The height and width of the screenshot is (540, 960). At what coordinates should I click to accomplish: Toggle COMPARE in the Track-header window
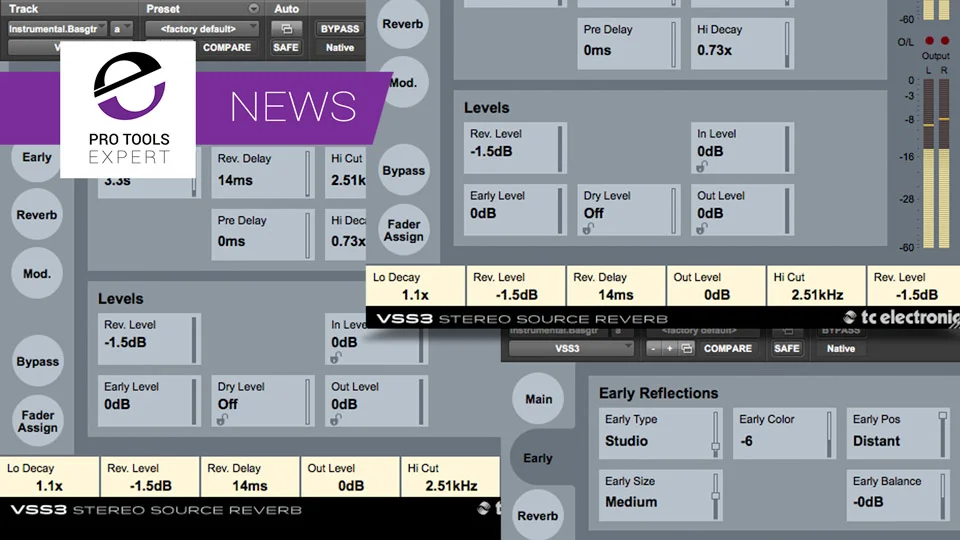[x=227, y=47]
